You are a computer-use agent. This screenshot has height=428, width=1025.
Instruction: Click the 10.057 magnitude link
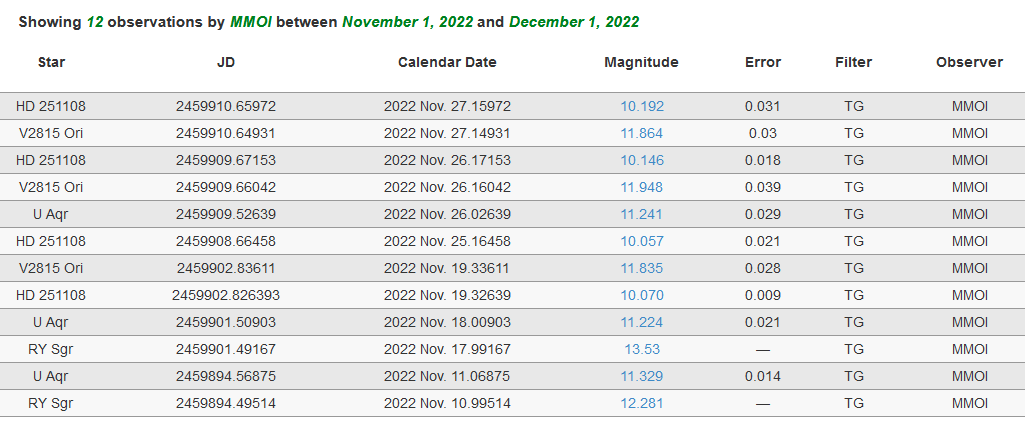click(x=642, y=241)
